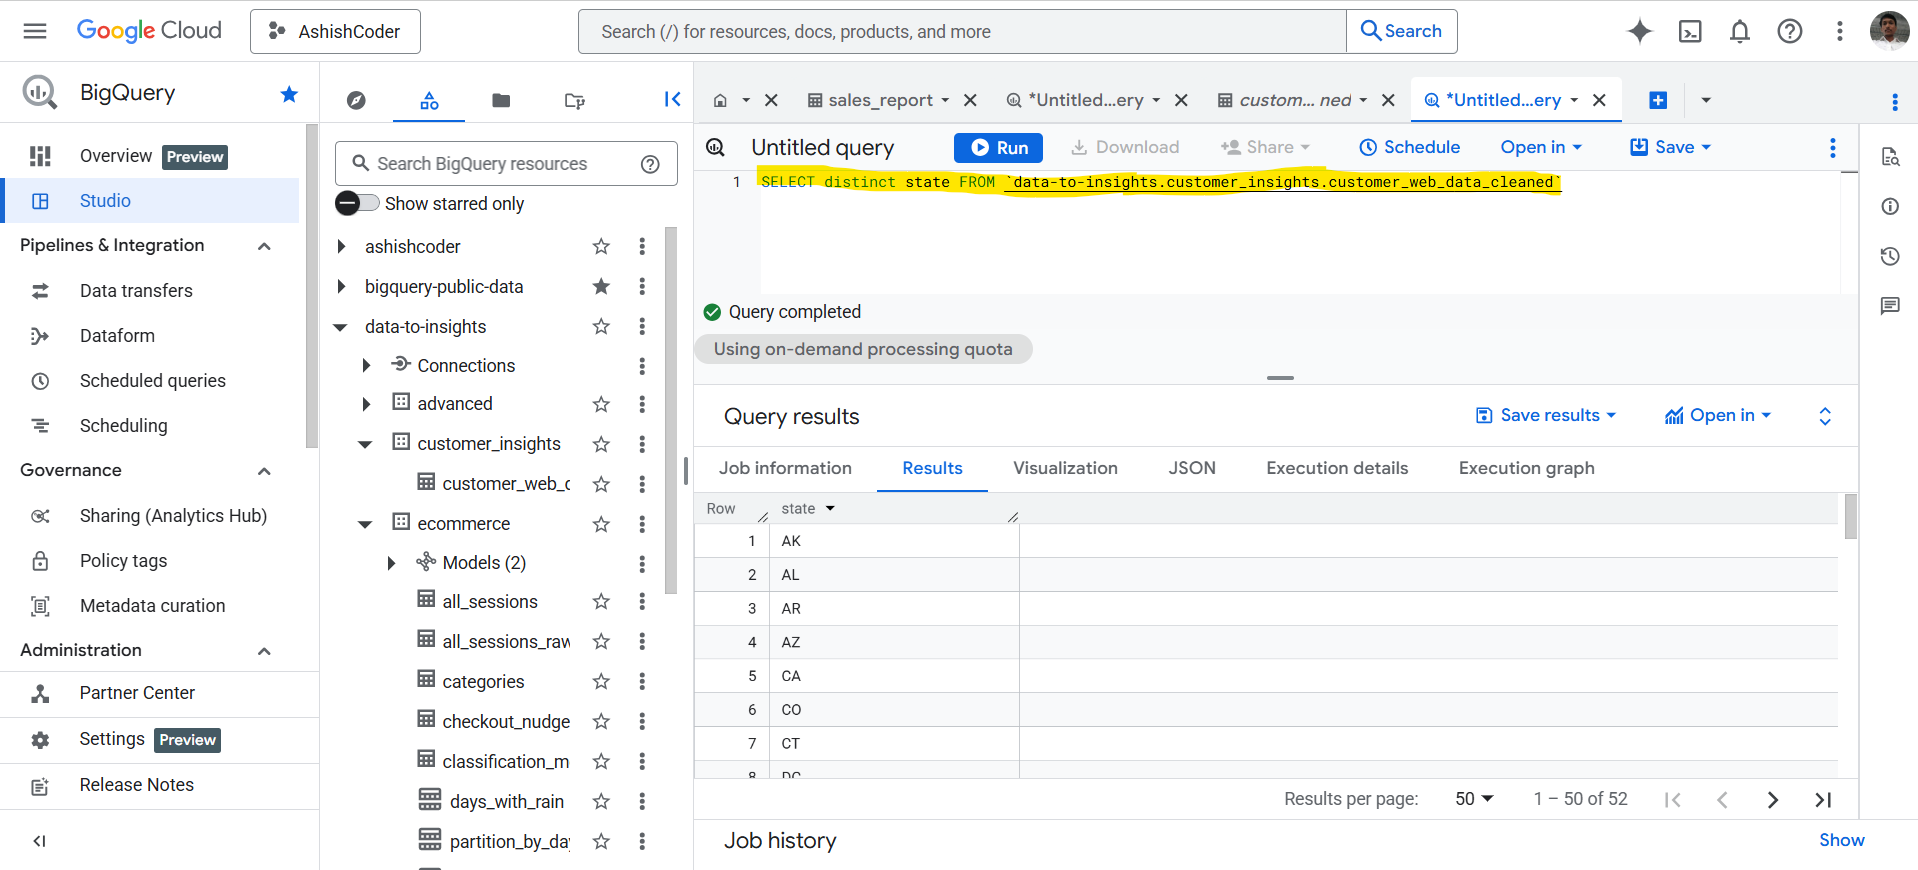
Task: Expand the Connections node
Action: coord(366,366)
